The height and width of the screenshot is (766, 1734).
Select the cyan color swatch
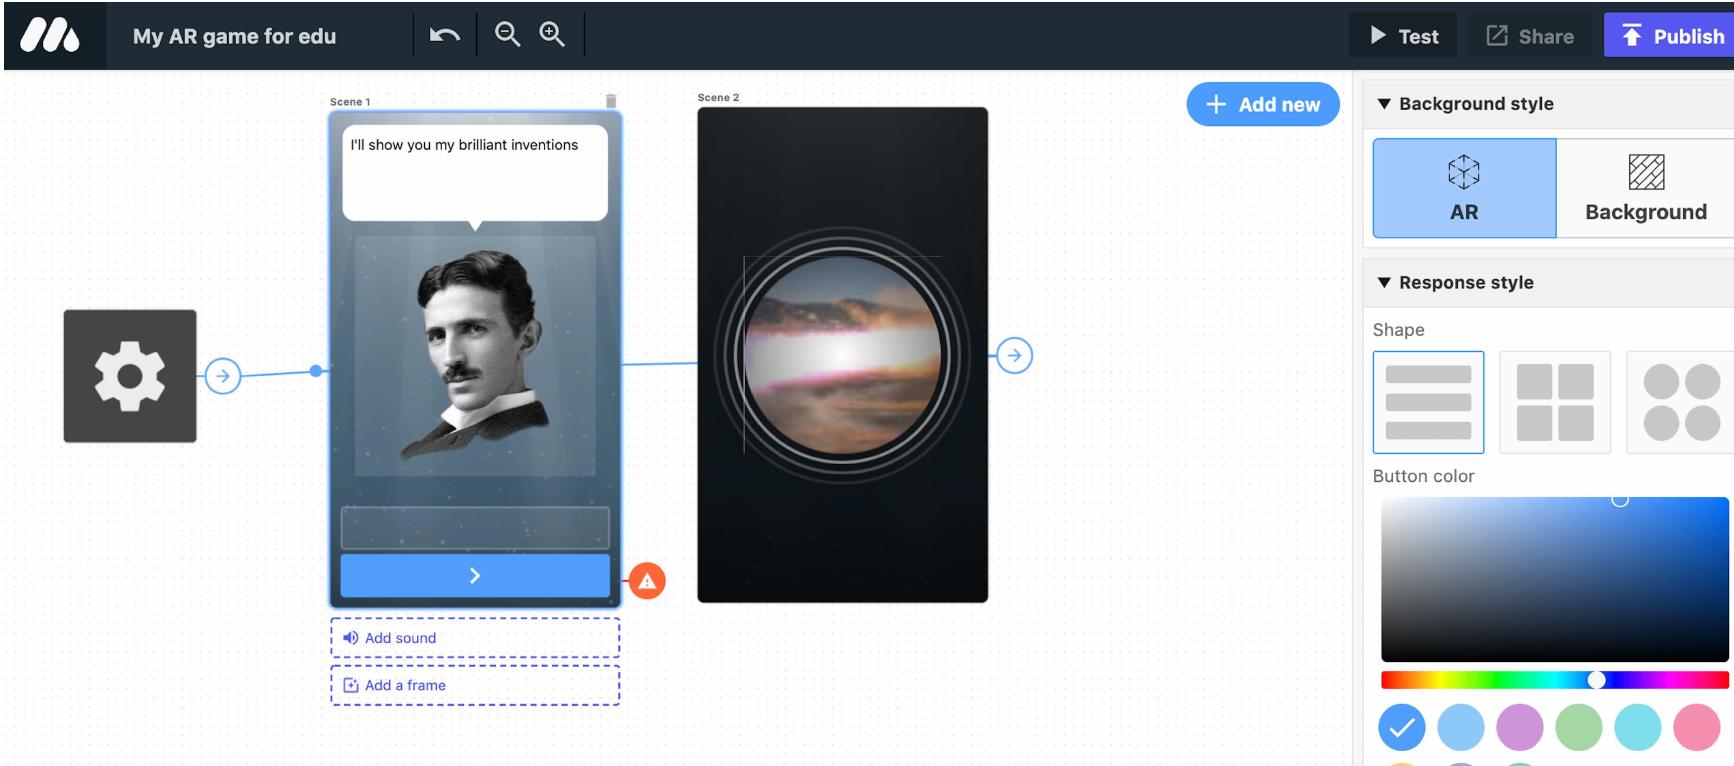click(x=1638, y=727)
